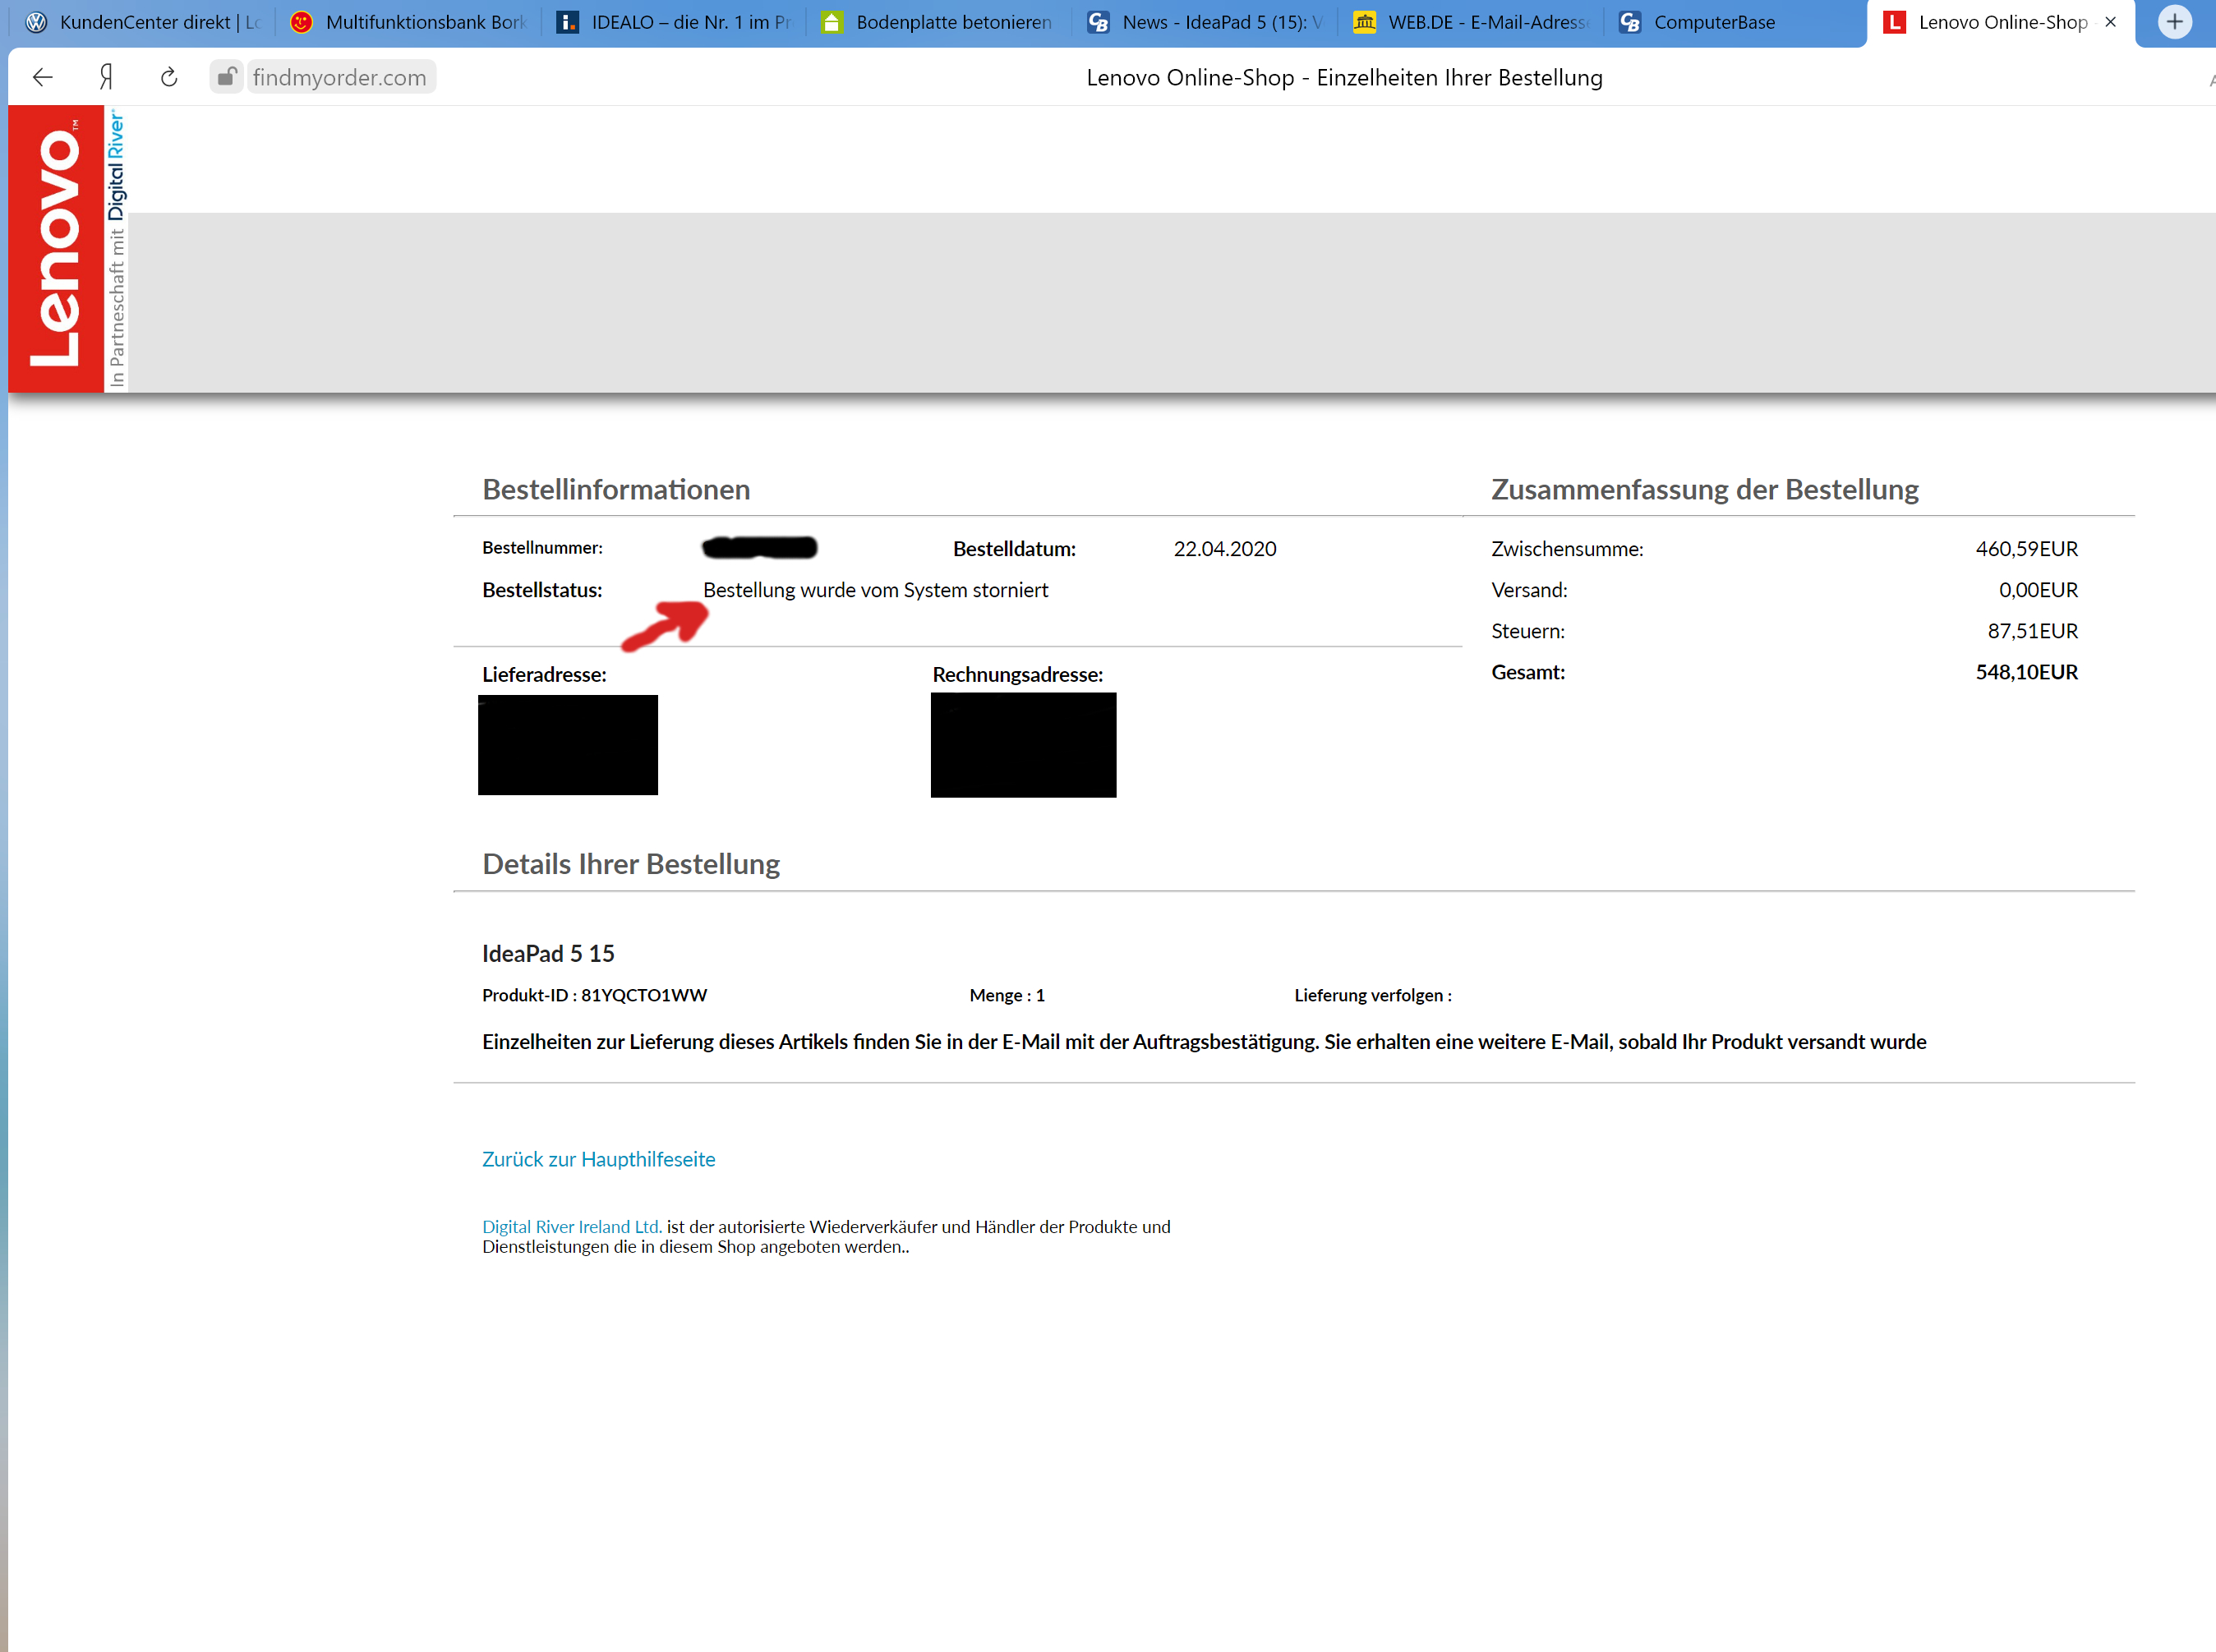Click the 'Lieferung verfolgen' tracking label
2216x1652 pixels.
coord(1372,995)
